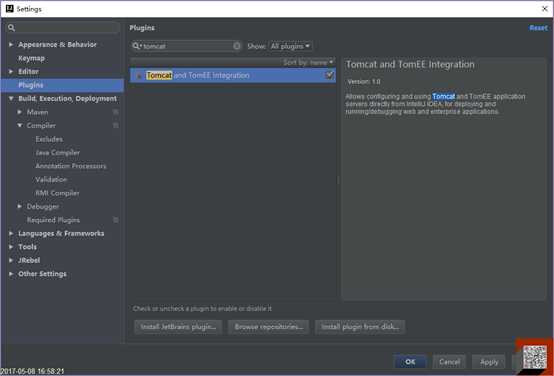Viewport: 554px width, 376px height.
Task: Click the OK button
Action: click(410, 362)
